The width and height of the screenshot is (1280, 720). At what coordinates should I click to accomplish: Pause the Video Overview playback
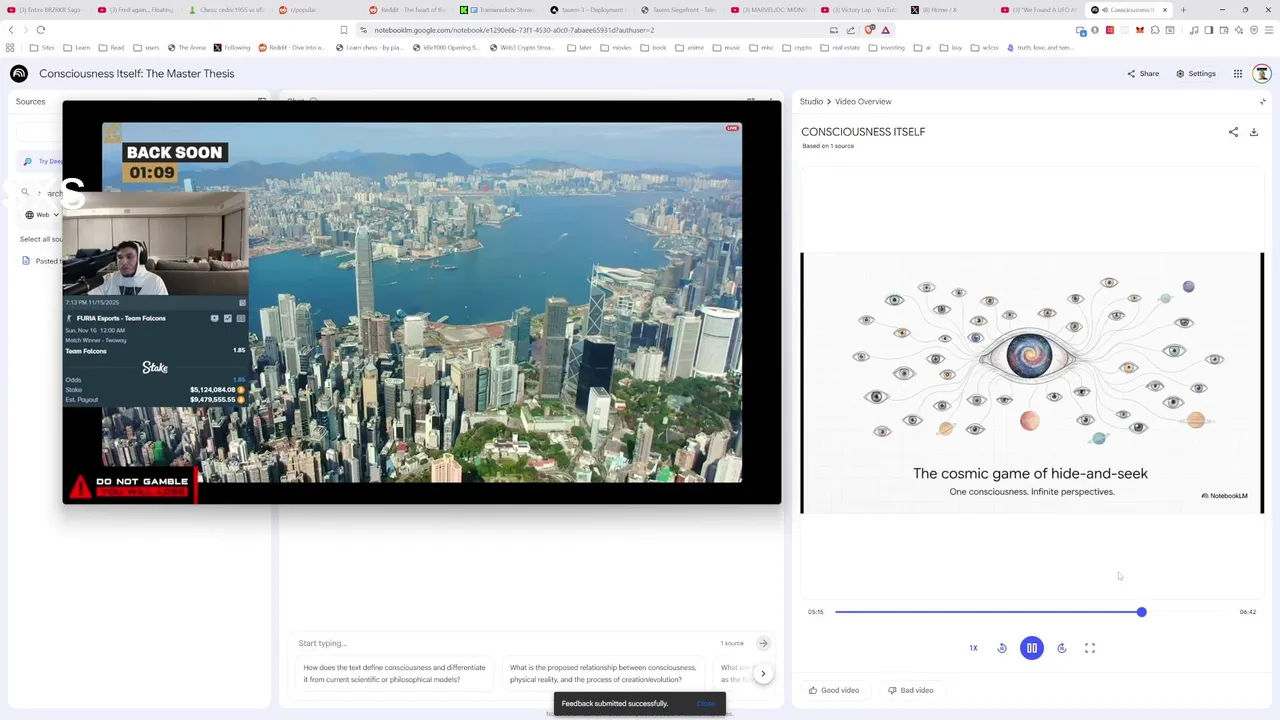coord(1031,648)
